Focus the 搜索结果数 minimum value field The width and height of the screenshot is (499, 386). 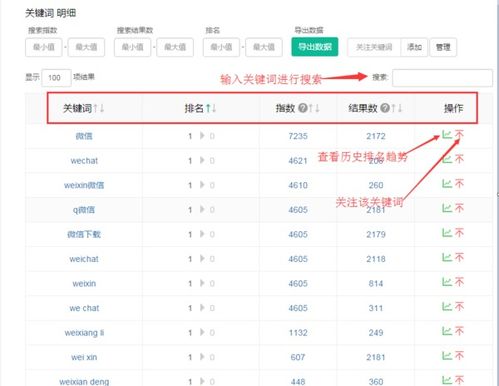point(132,47)
